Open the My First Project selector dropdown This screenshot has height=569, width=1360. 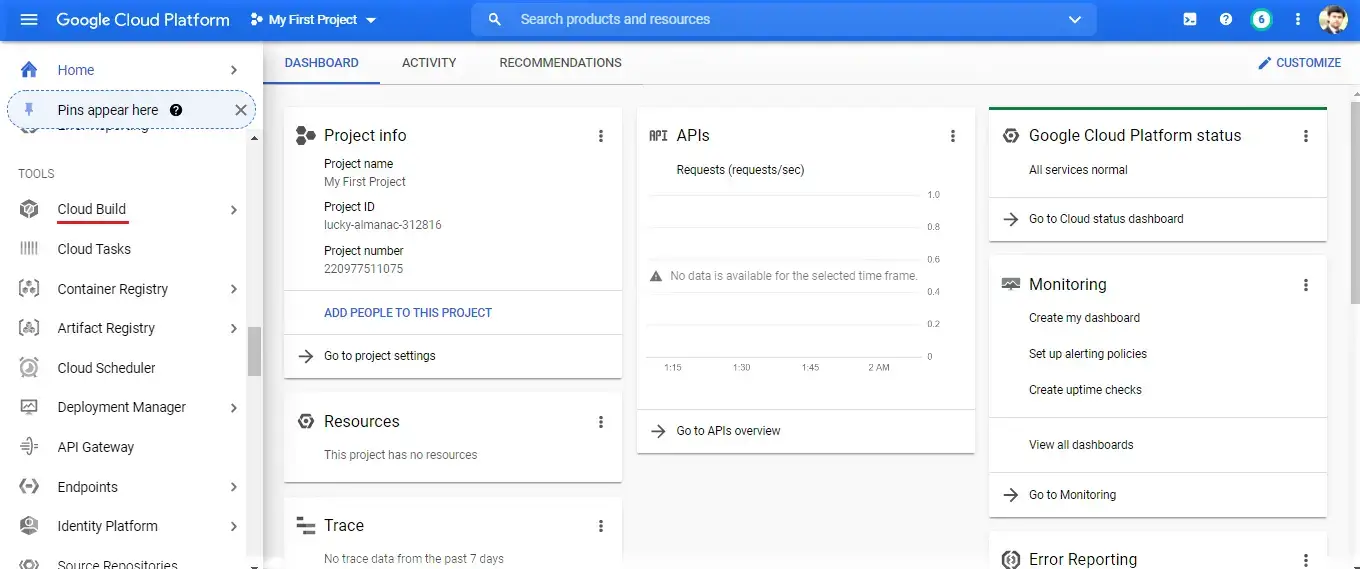tap(314, 20)
